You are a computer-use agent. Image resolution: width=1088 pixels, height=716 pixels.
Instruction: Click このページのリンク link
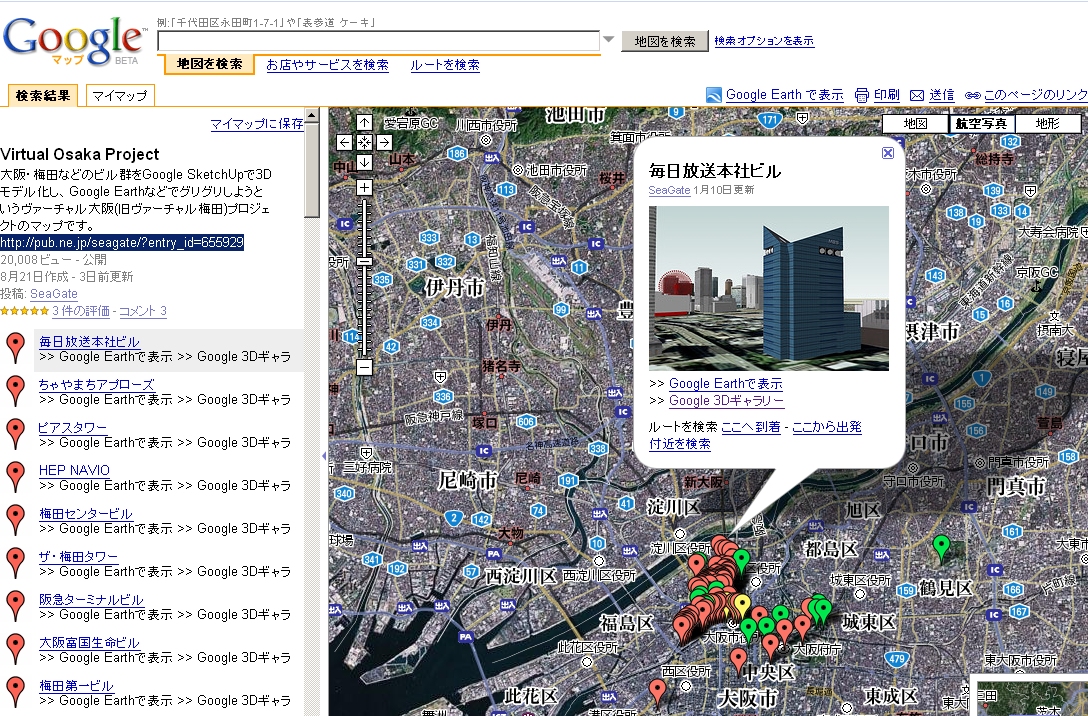coord(1035,95)
